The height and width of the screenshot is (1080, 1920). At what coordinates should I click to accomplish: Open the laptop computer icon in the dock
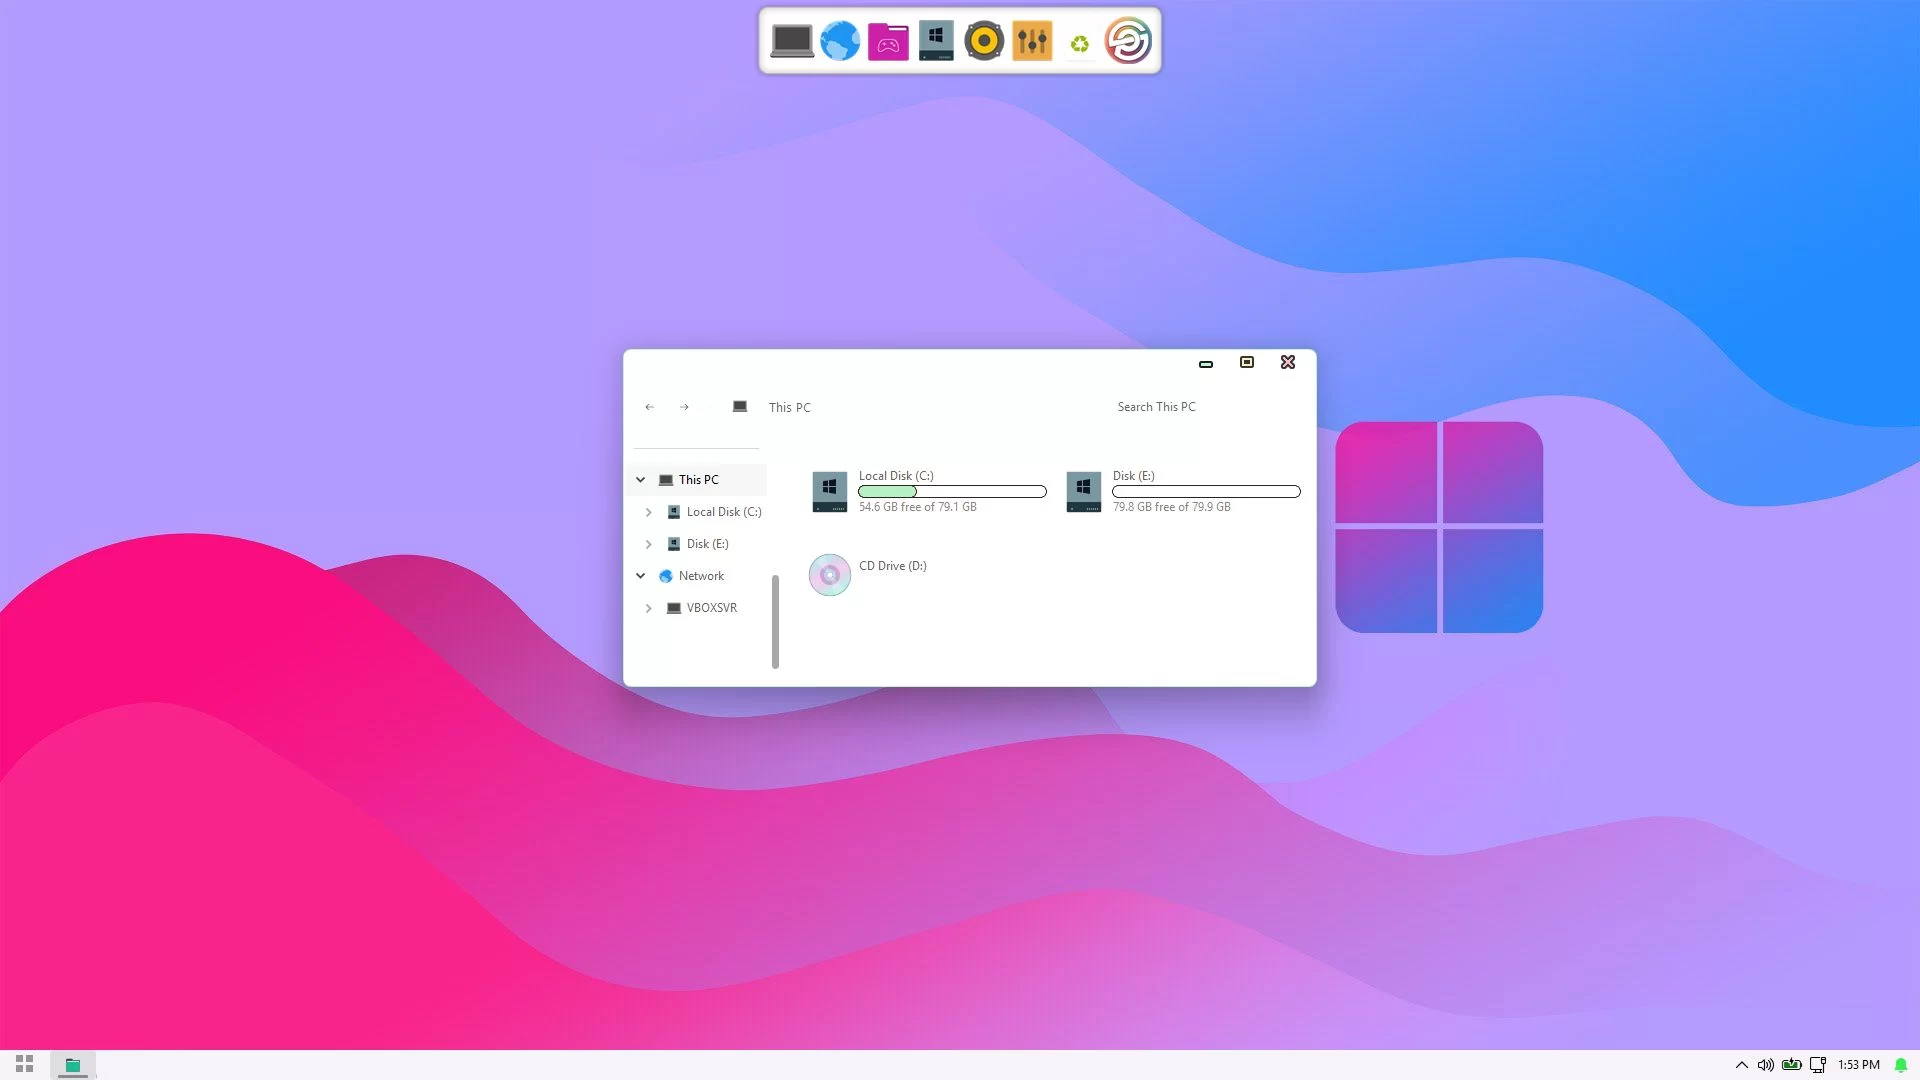pos(792,41)
